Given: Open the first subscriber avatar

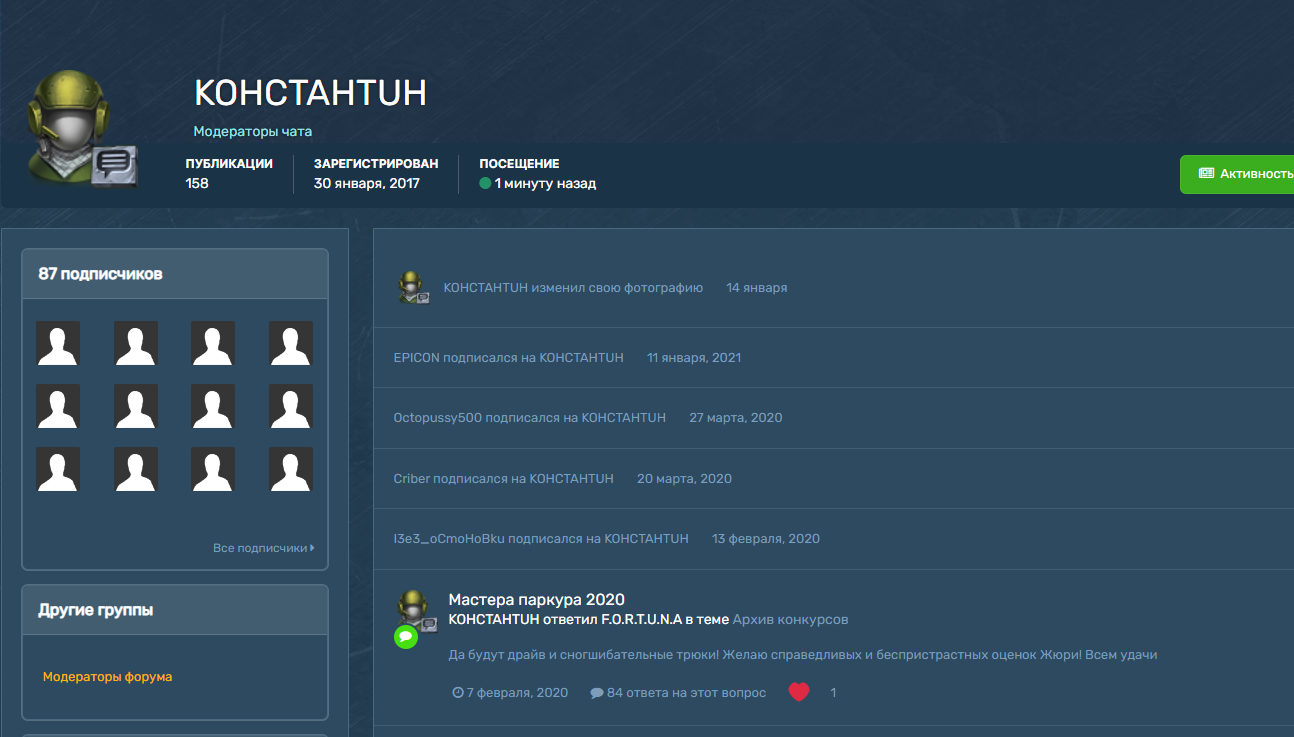Looking at the screenshot, I should (58, 343).
